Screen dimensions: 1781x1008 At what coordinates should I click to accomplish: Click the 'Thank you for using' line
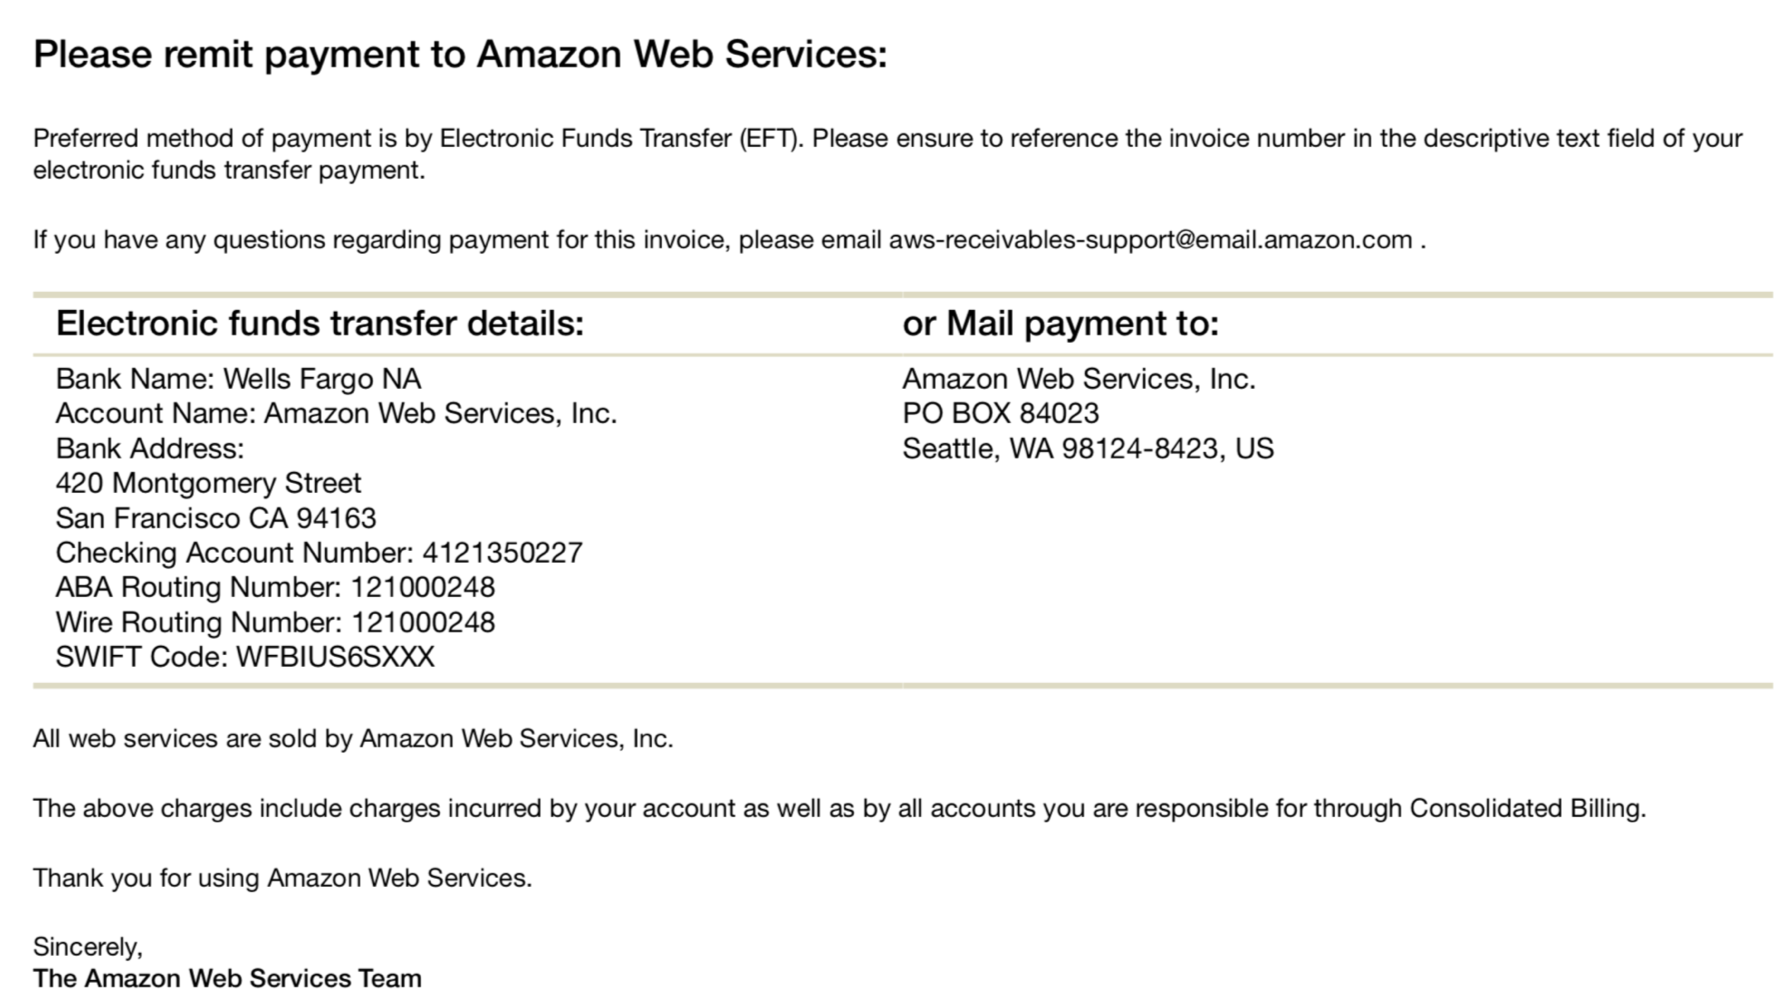(282, 878)
